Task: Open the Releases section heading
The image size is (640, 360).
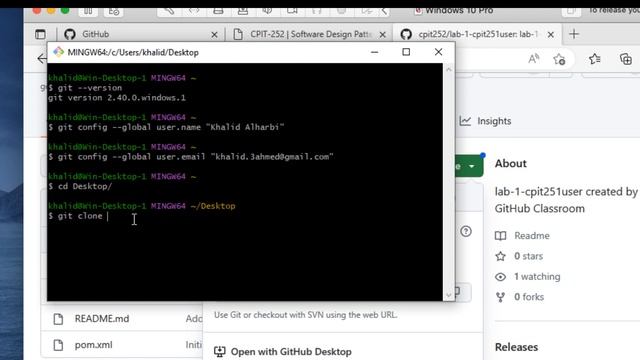Action: click(x=516, y=347)
